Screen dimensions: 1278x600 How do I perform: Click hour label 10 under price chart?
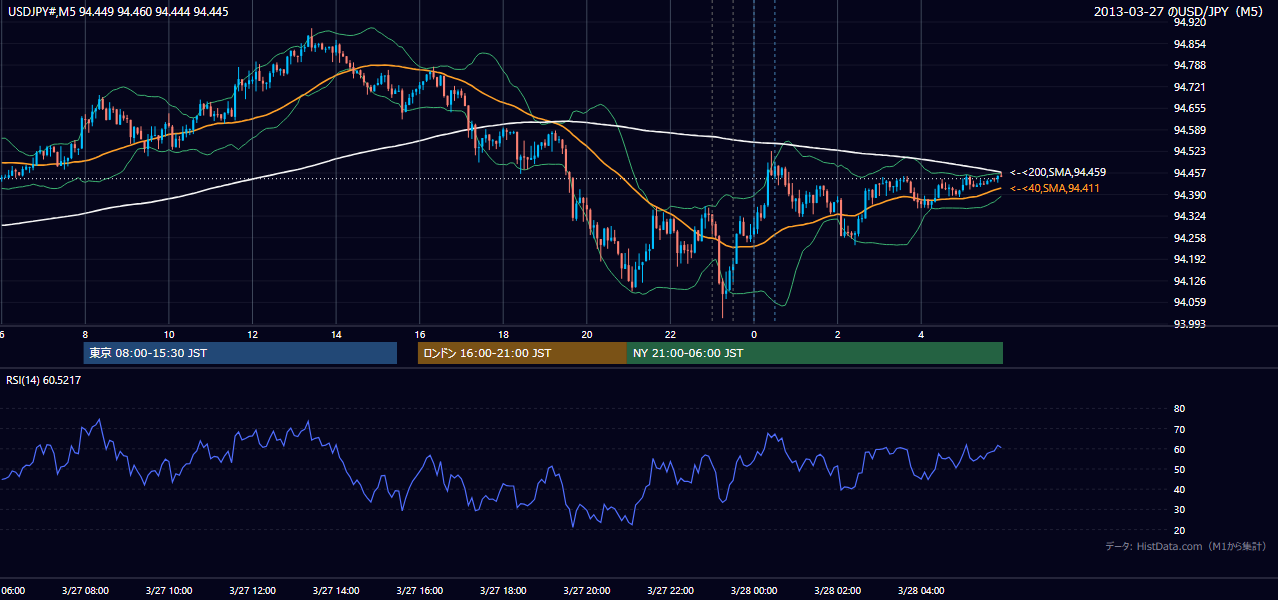(x=169, y=334)
